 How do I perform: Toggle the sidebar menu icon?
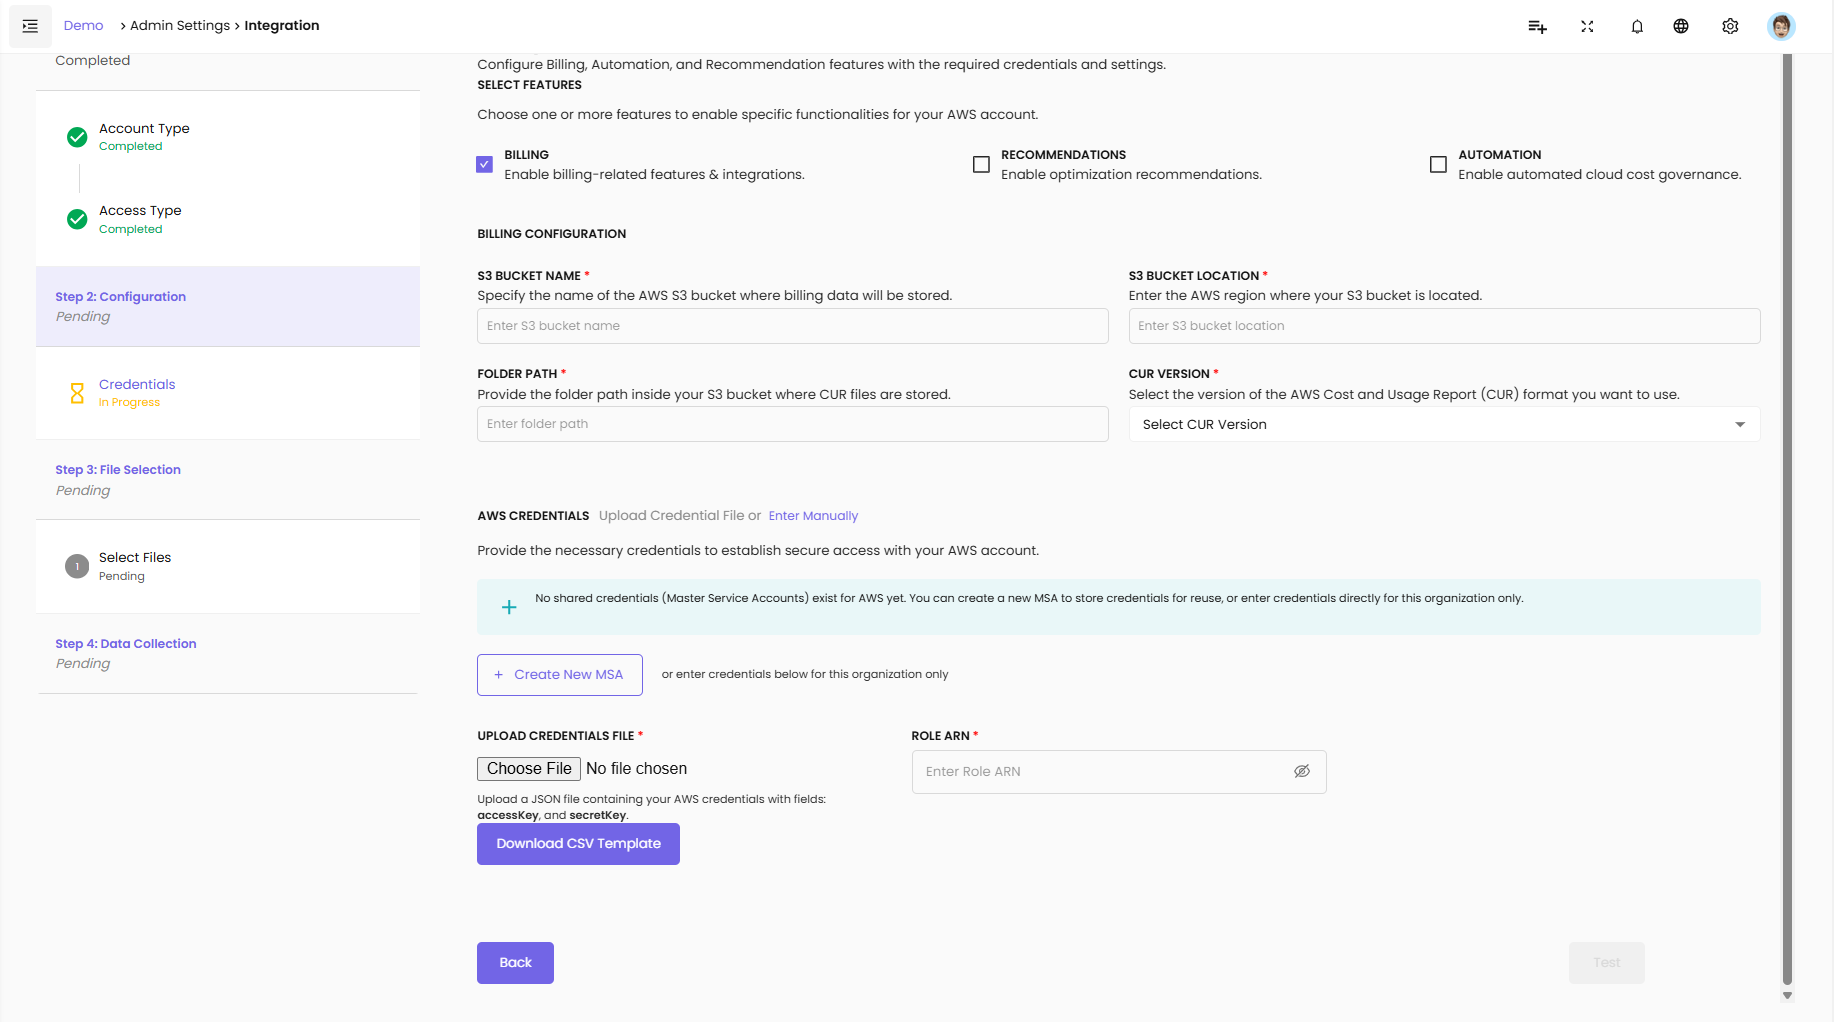pyautogui.click(x=30, y=26)
